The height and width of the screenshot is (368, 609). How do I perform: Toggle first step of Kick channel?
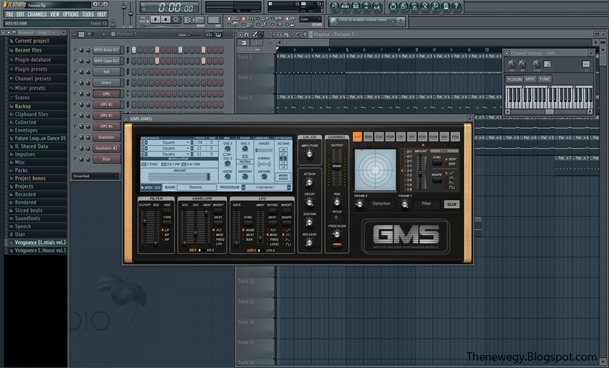pos(134,50)
